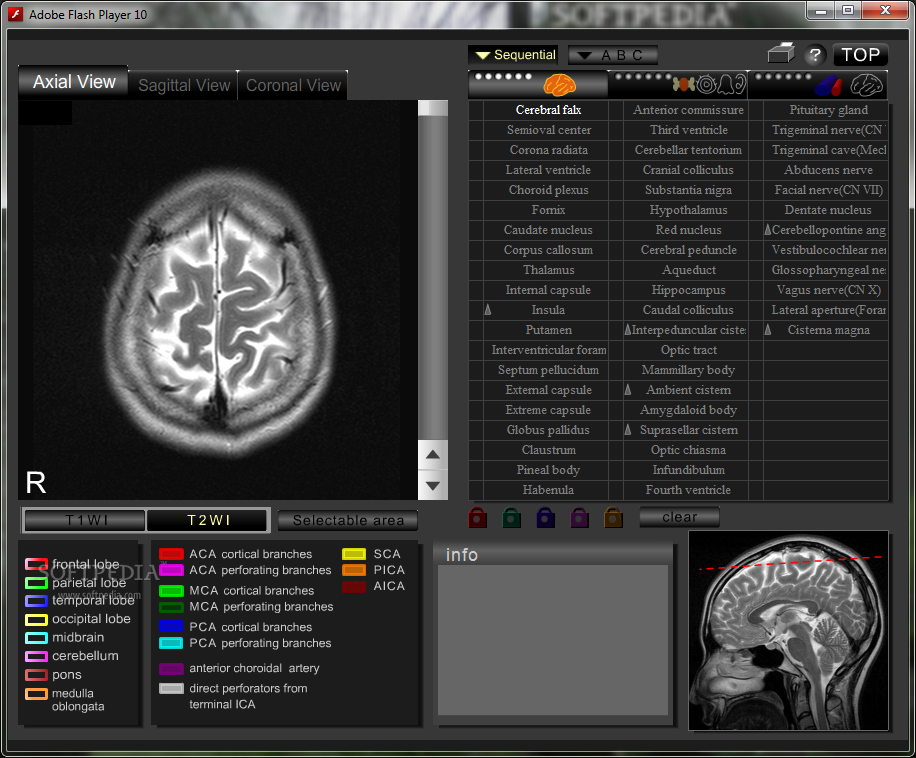Select anterior choroidal artery purple swatch
Screen dimensions: 916x758
pos(171,669)
